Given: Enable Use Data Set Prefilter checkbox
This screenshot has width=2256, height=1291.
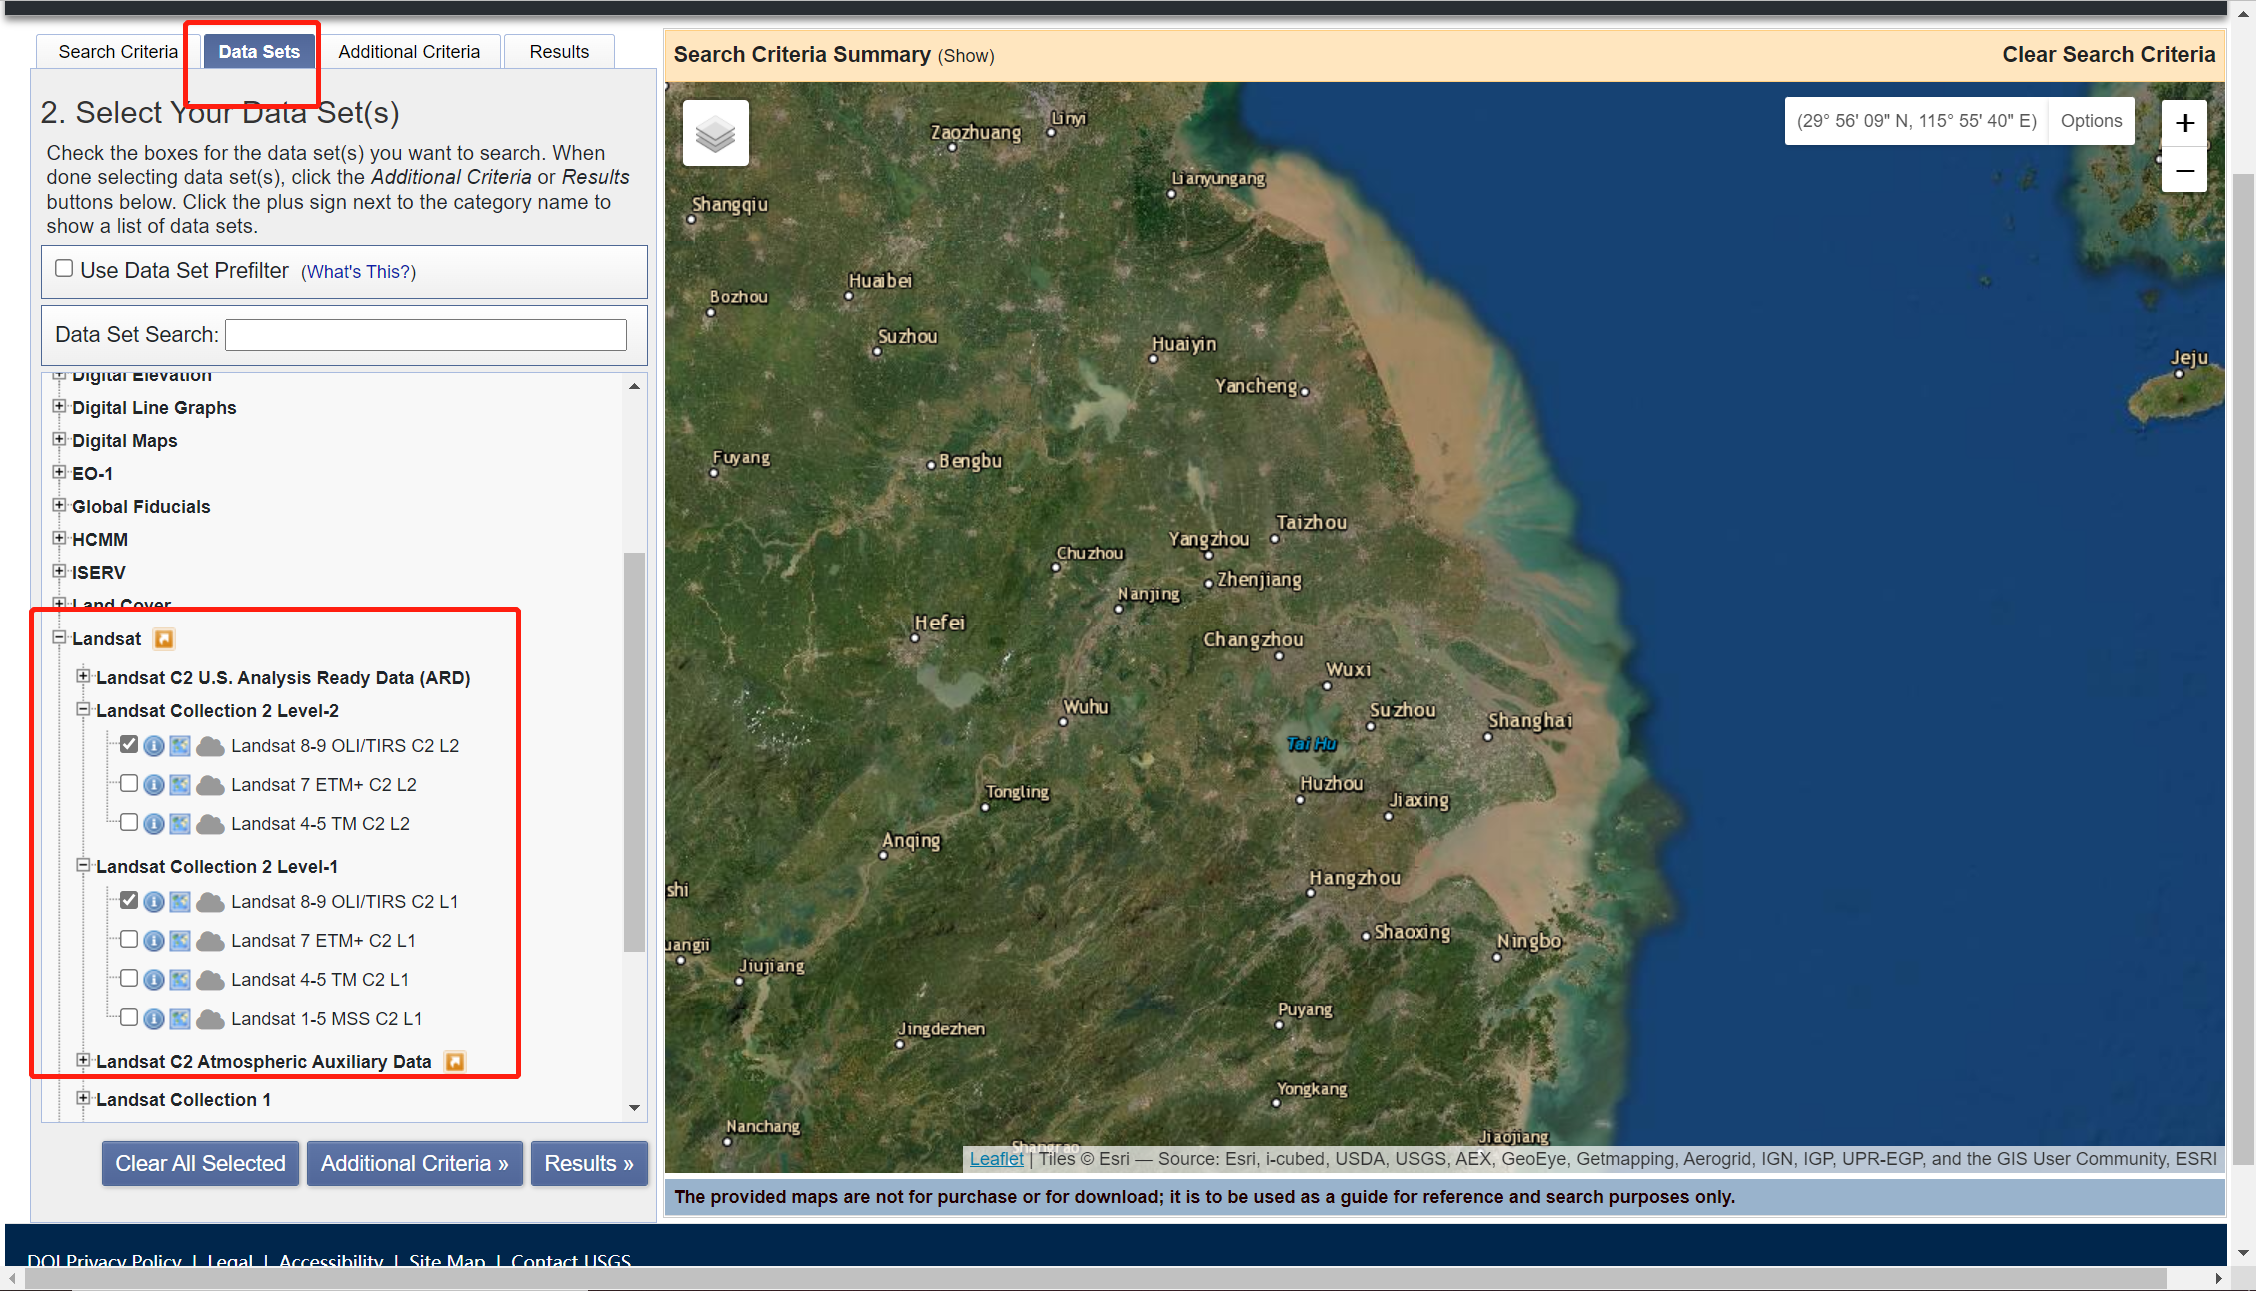Looking at the screenshot, I should pyautogui.click(x=64, y=268).
